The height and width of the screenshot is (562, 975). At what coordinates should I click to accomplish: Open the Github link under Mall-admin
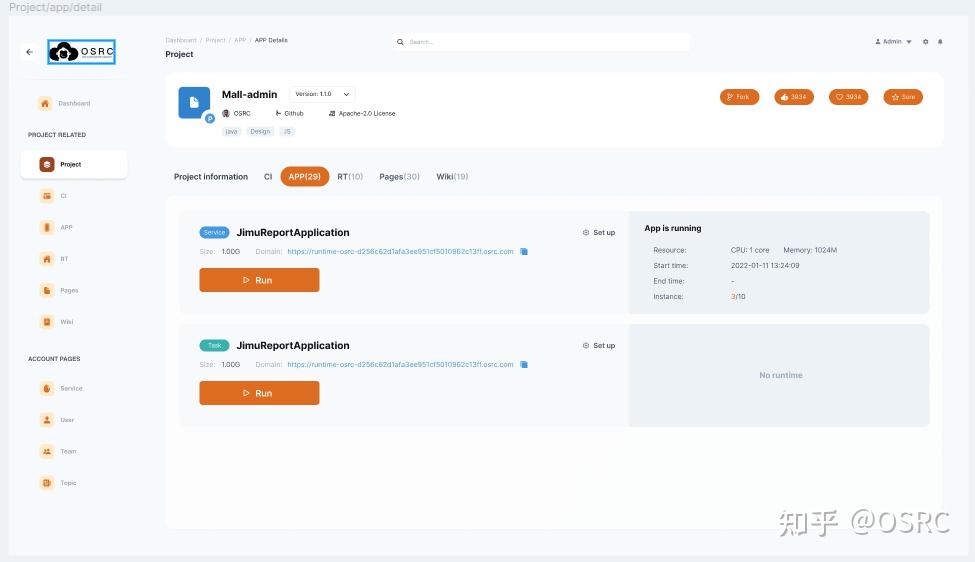pyautogui.click(x=290, y=114)
